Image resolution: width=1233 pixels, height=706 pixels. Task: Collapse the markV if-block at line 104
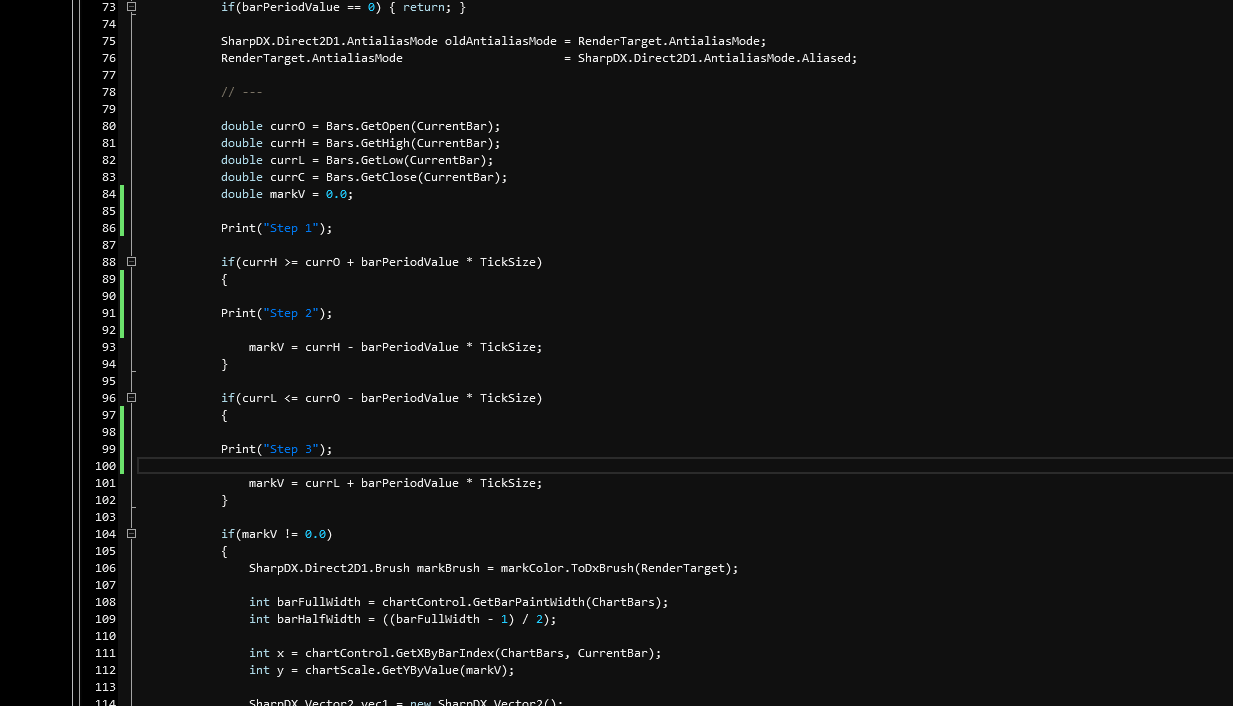131,534
